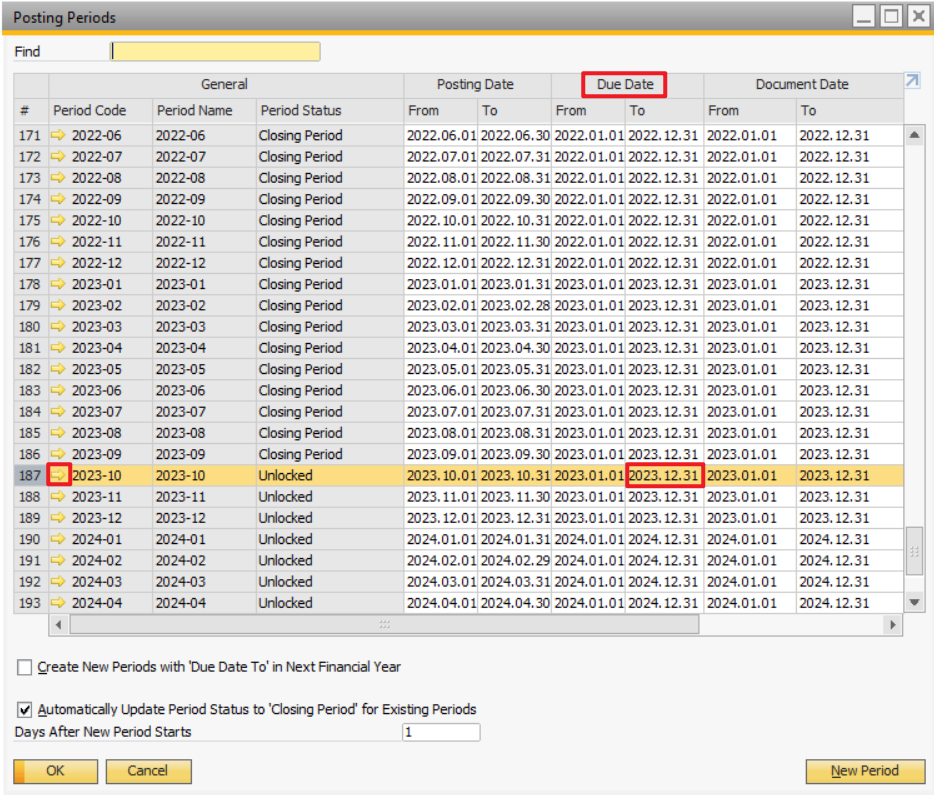
Task: Open link arrow for period 2023-10
Action: coord(58,475)
